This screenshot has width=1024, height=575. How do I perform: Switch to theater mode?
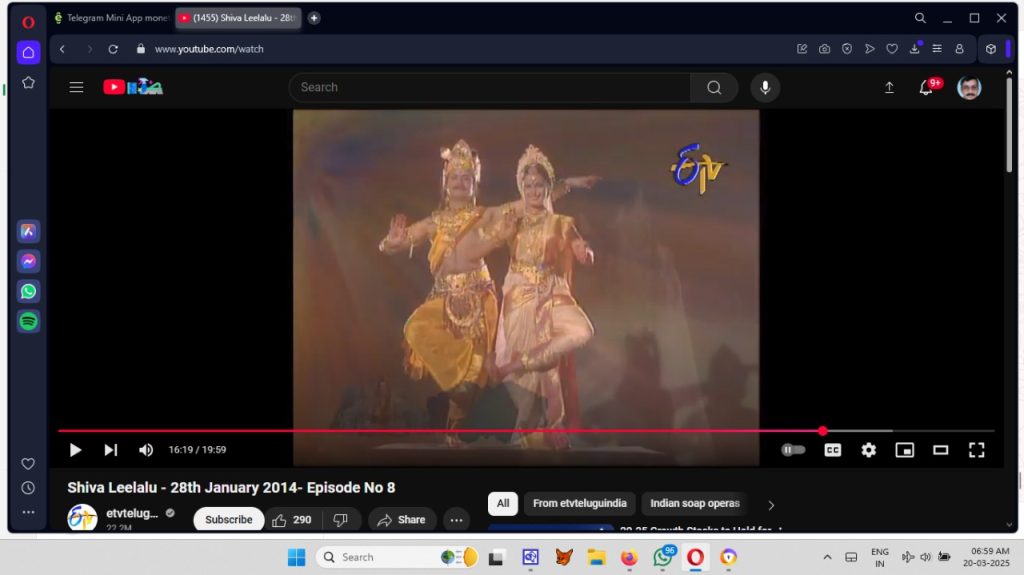[x=940, y=450]
